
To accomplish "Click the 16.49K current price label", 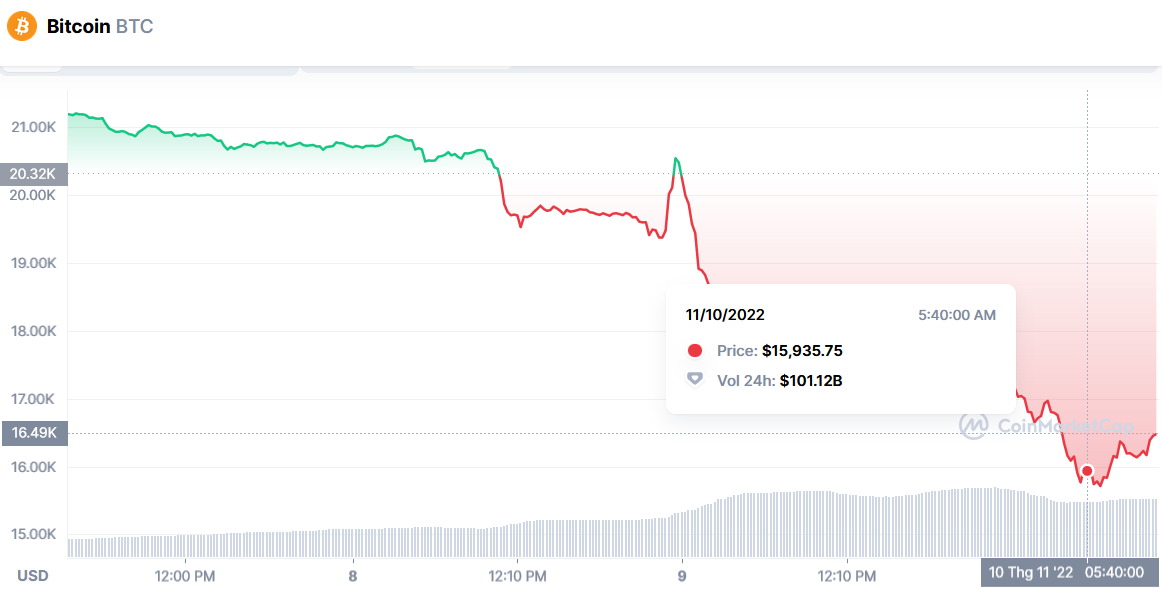I will pyautogui.click(x=34, y=434).
